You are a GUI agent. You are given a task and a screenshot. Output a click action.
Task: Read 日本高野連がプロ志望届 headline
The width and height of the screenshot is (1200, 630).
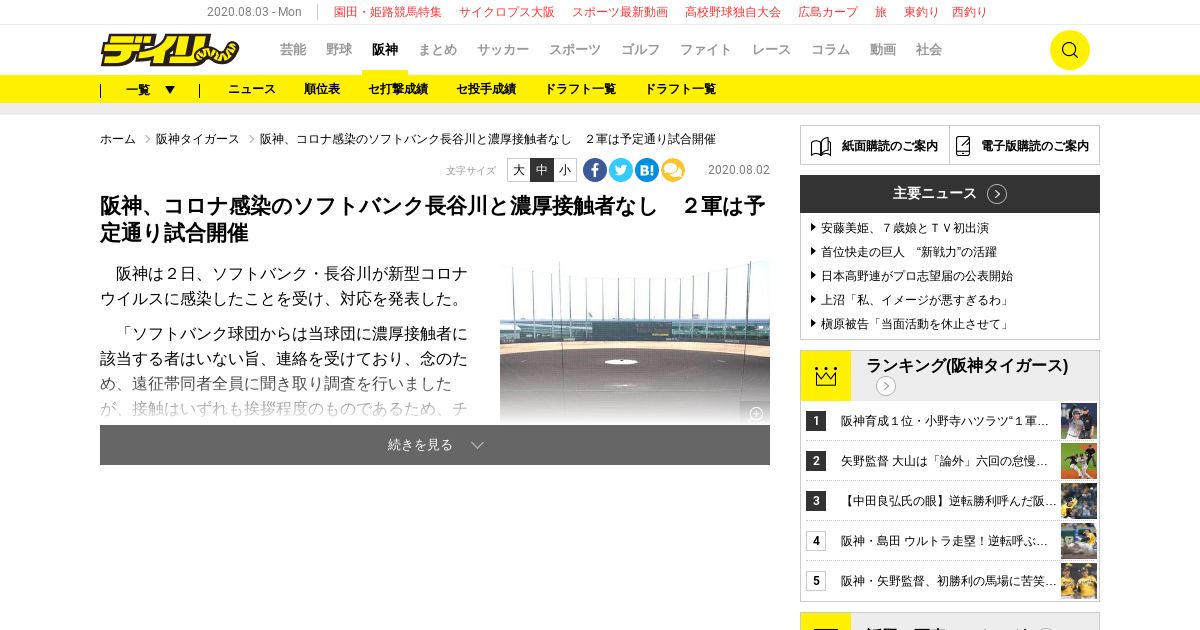[x=917, y=276]
